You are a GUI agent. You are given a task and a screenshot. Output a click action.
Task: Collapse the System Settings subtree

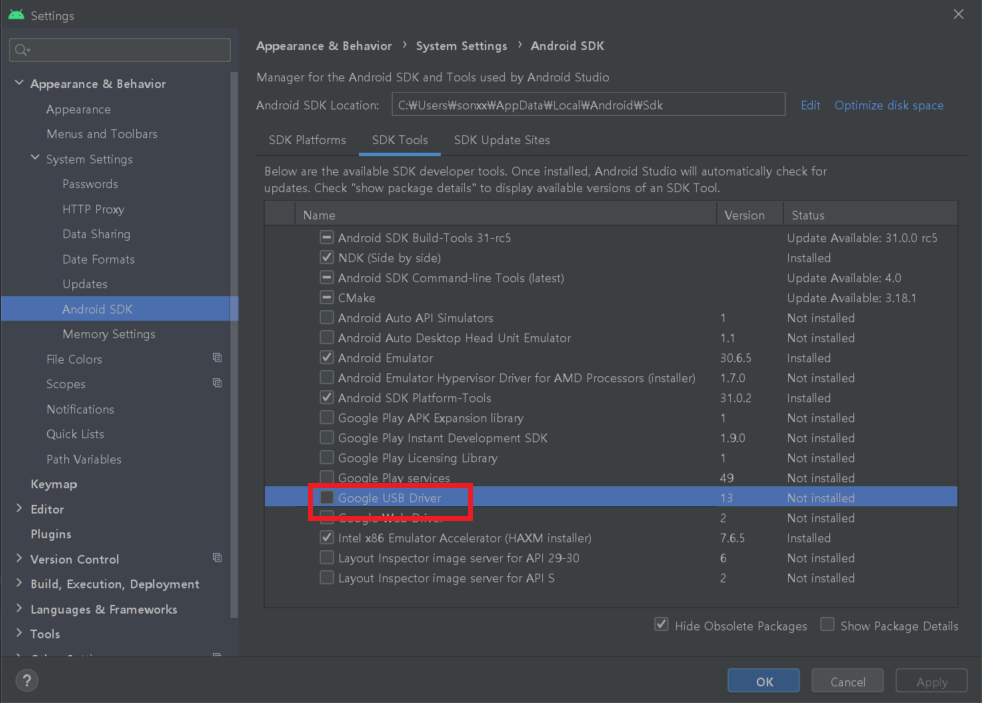pos(35,158)
